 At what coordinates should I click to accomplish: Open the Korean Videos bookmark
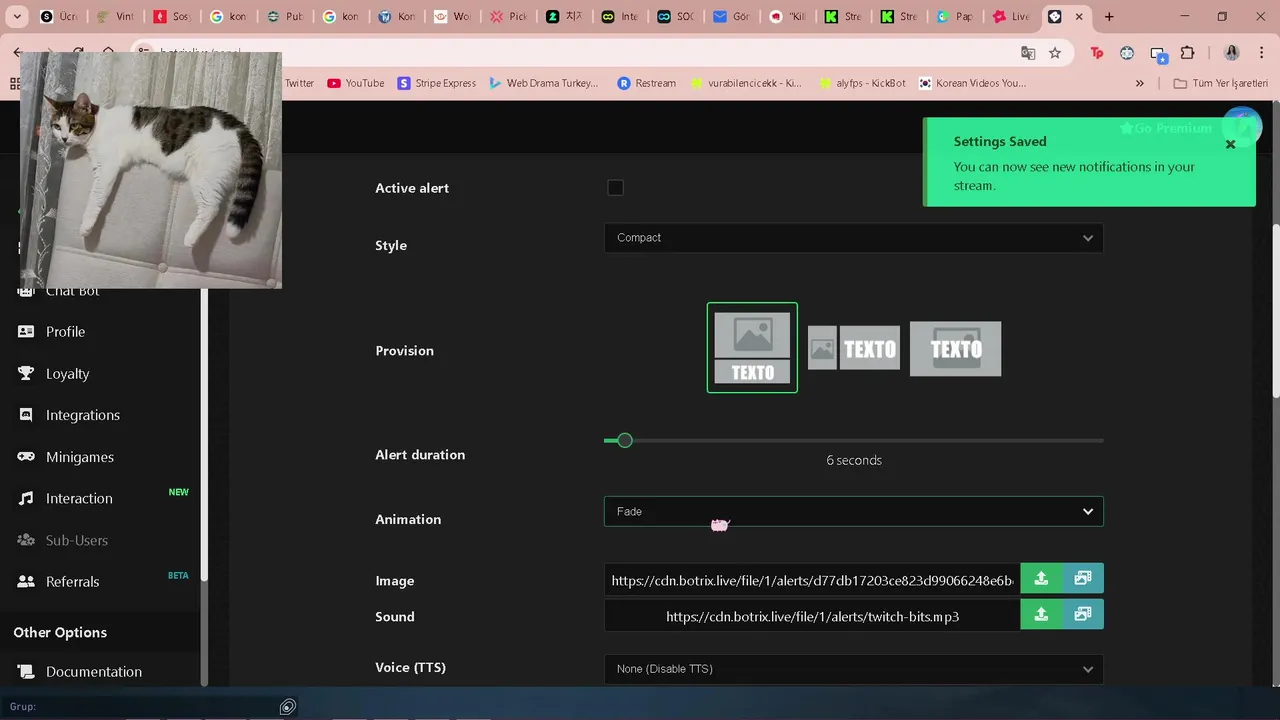[x=972, y=83]
